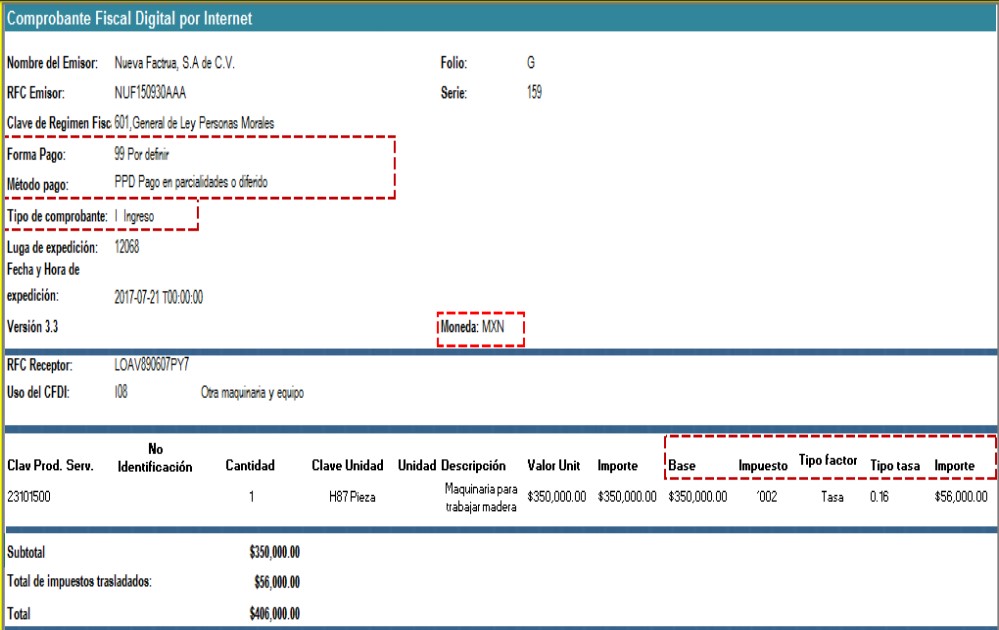Viewport: 999px width, 630px height.
Task: Select the emisor name 'Nueva Factrua, S.A de C.V.'
Action: click(x=175, y=63)
